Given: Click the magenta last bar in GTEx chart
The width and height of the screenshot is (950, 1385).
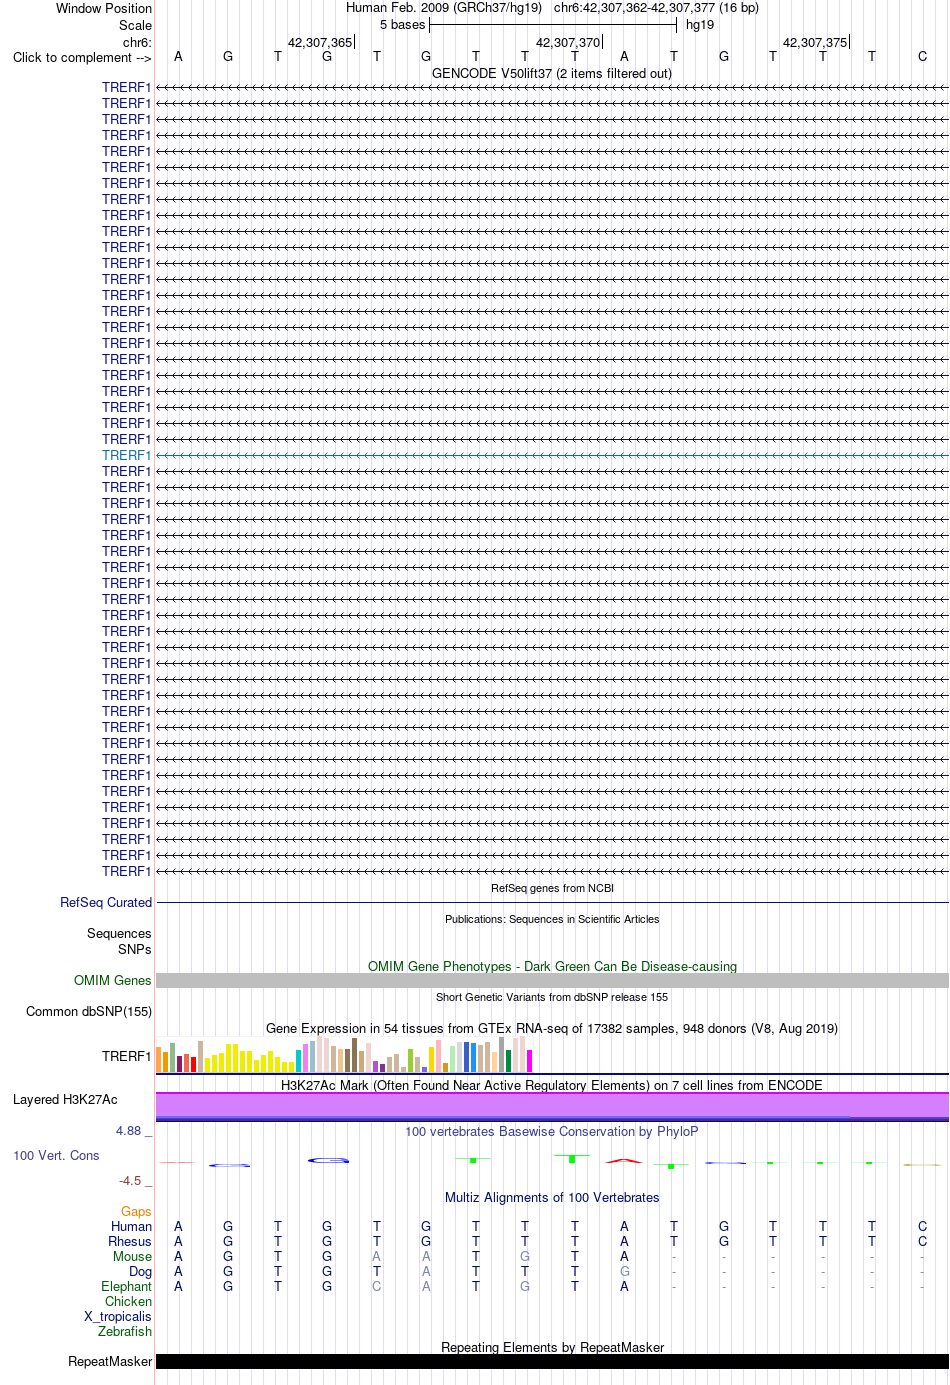Looking at the screenshot, I should [529, 1061].
